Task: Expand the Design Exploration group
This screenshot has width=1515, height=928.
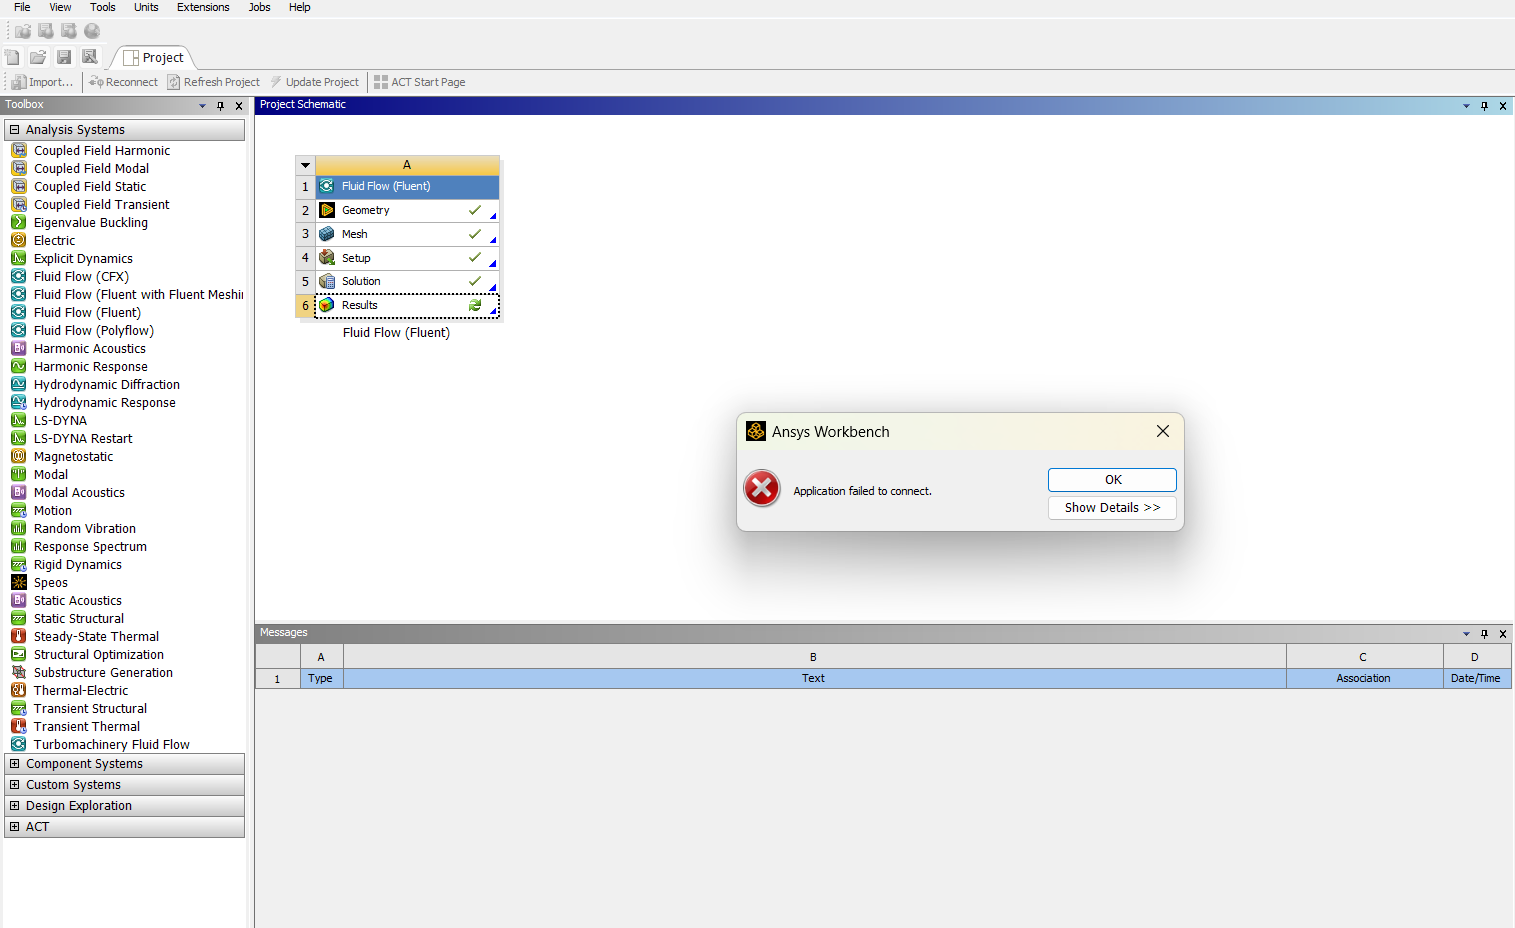Action: pos(14,806)
